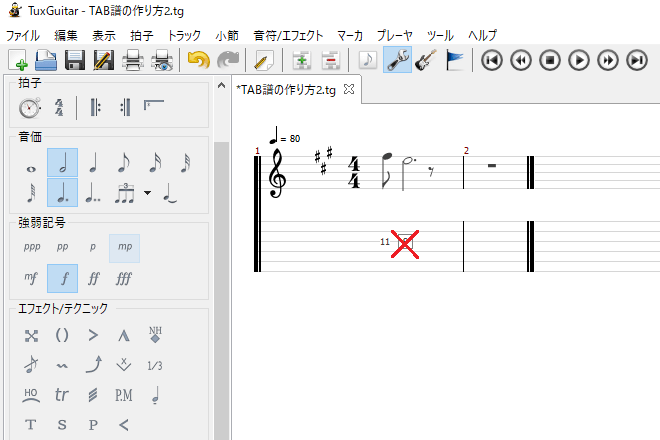
Task: Set dynamic to mp
Action: (x=125, y=248)
